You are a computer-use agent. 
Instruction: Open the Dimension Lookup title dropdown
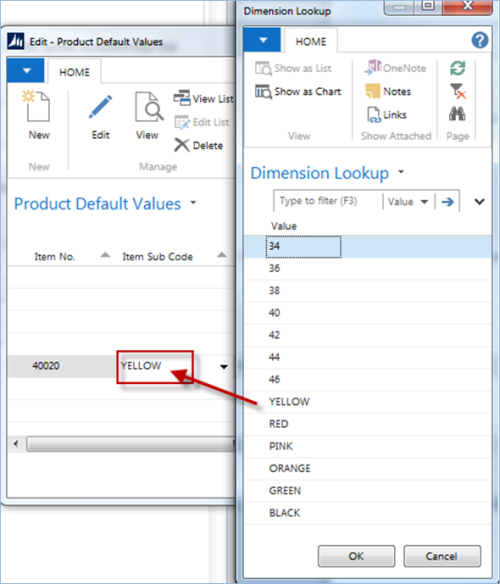[x=401, y=172]
